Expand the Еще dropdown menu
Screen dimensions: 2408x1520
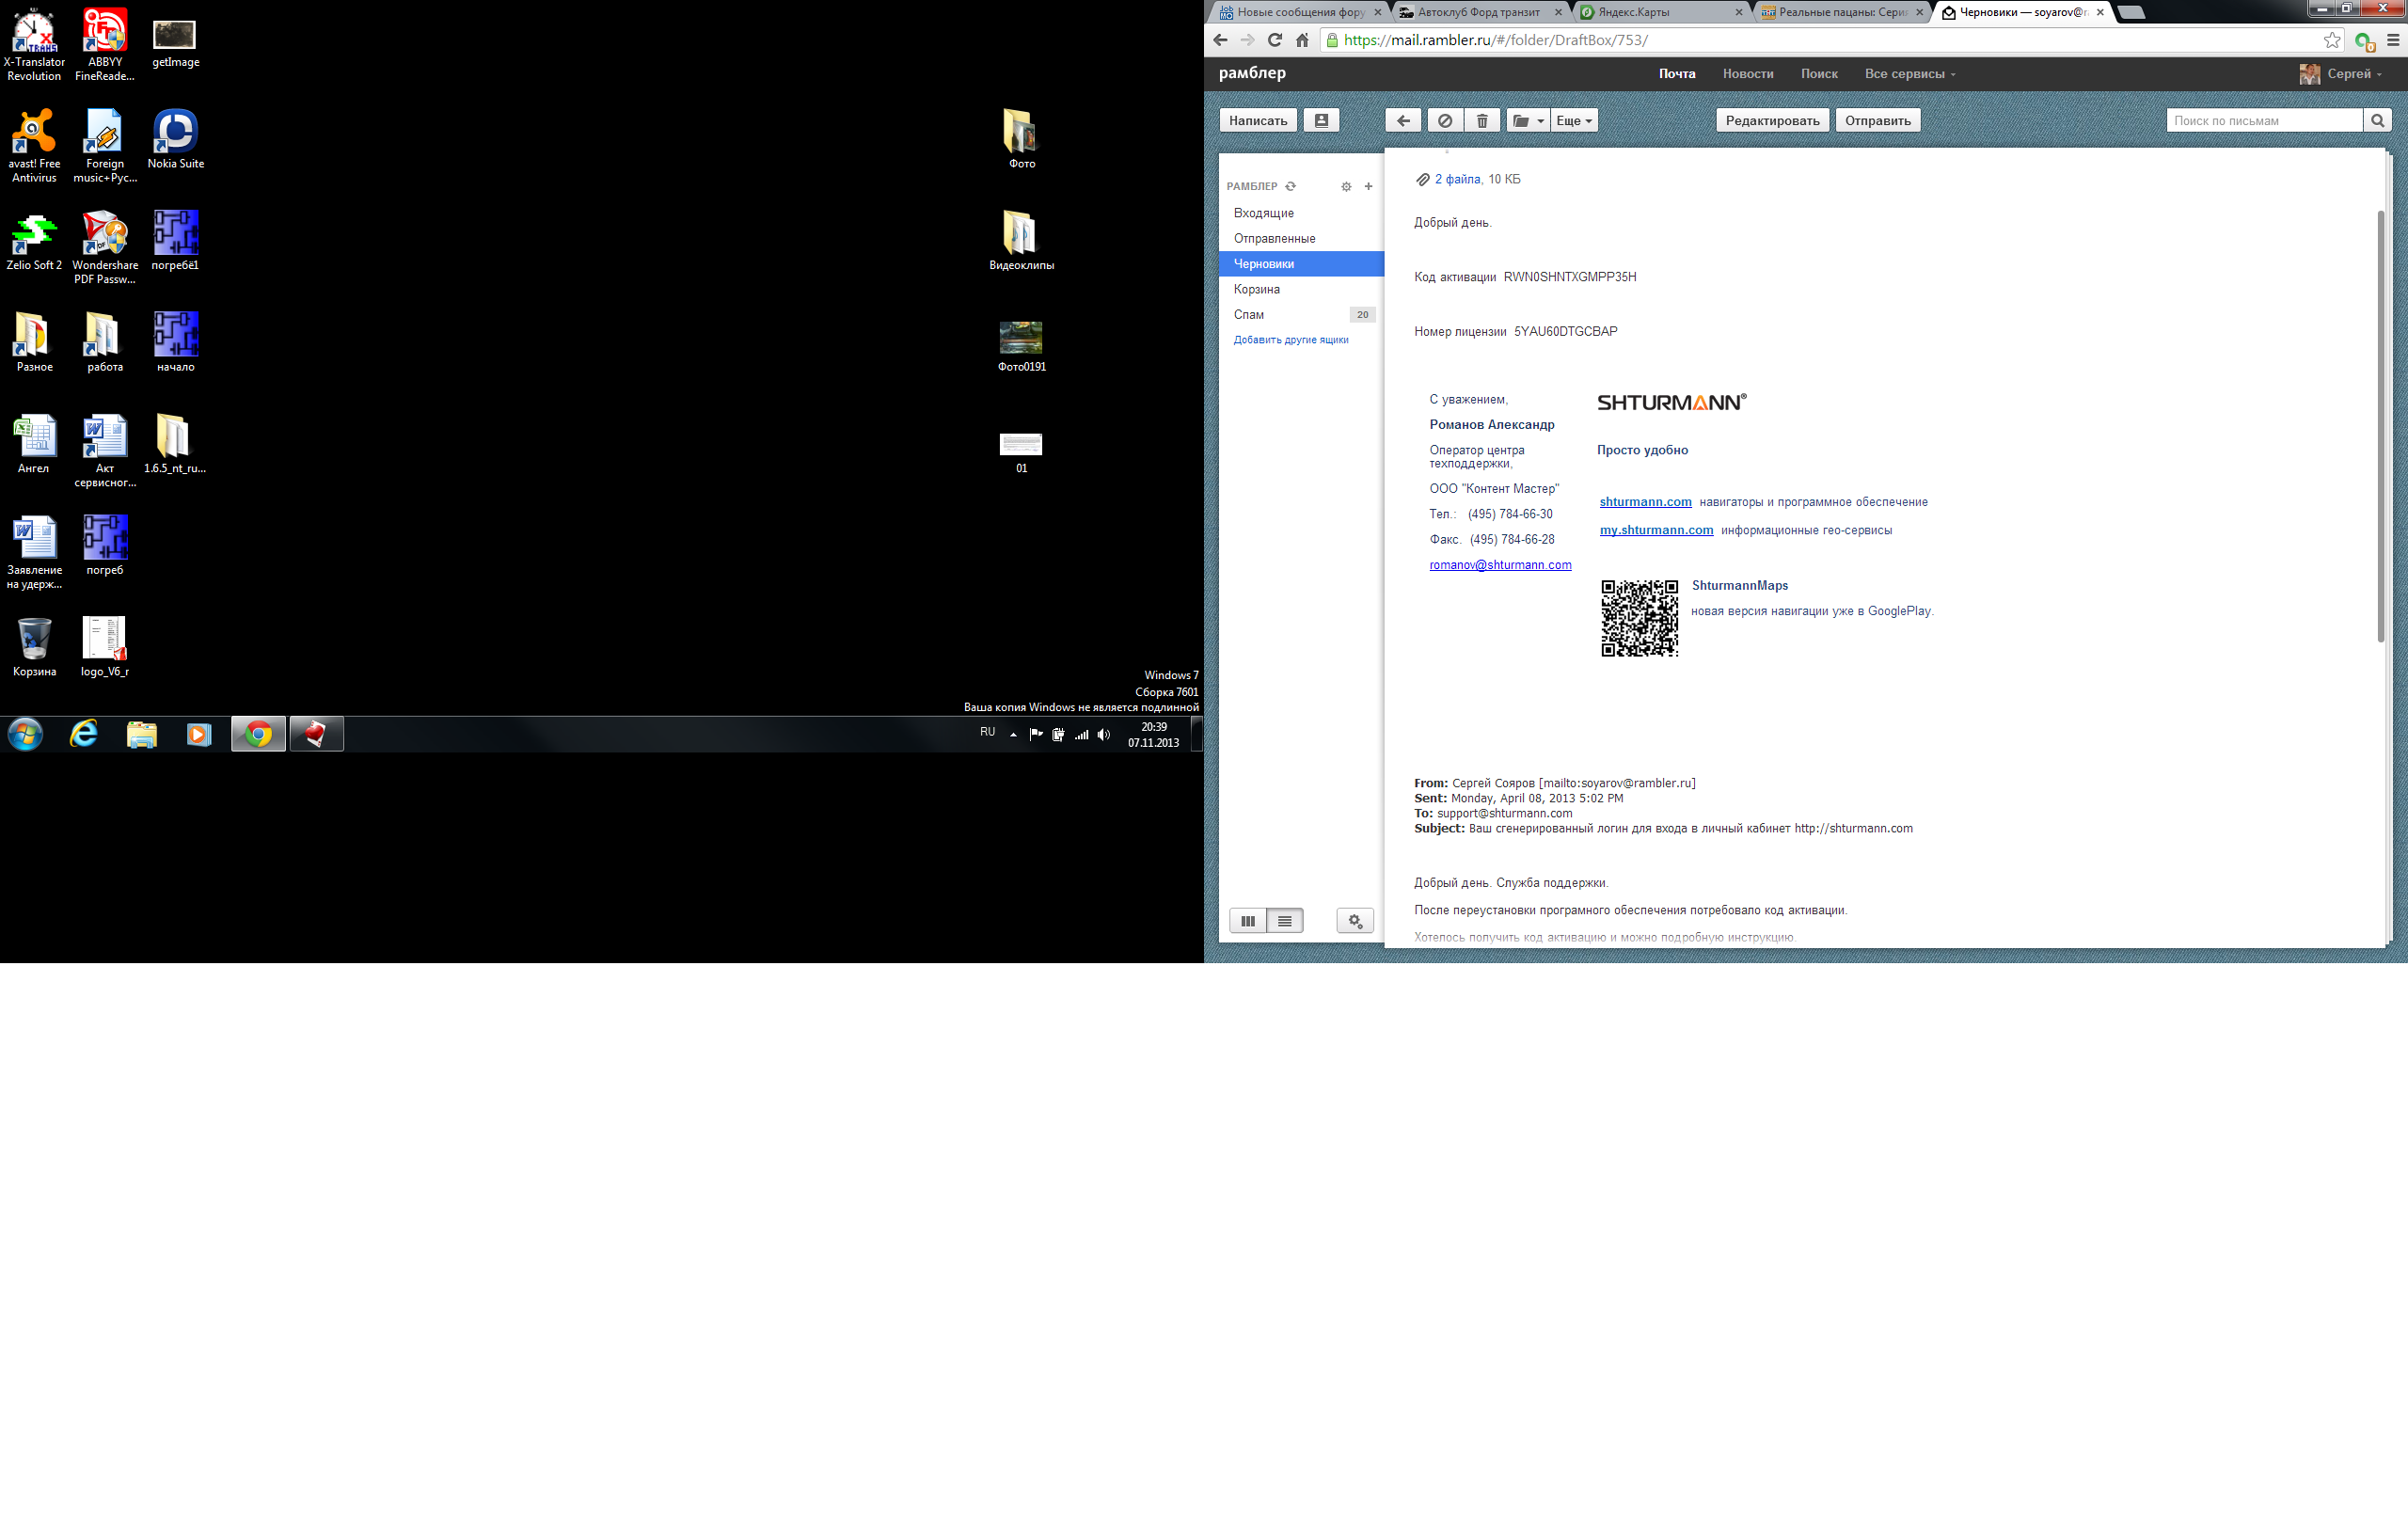(1574, 120)
